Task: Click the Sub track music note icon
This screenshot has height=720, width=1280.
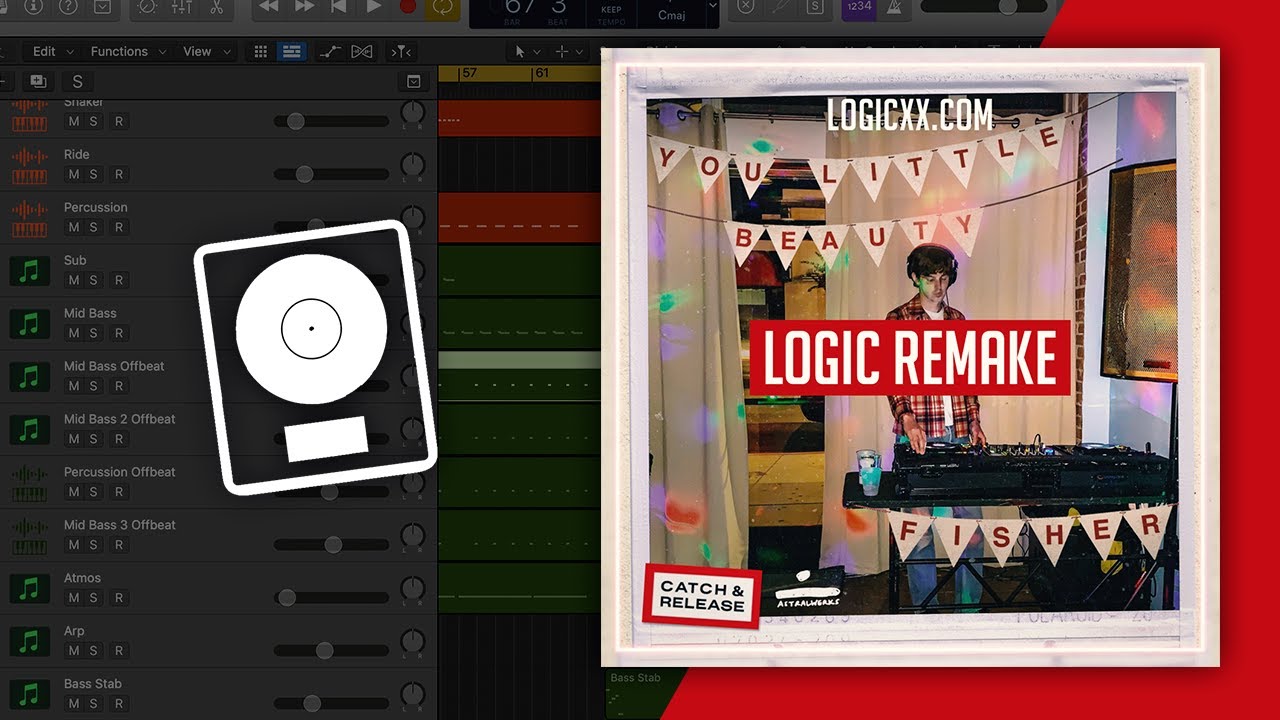Action: coord(29,271)
